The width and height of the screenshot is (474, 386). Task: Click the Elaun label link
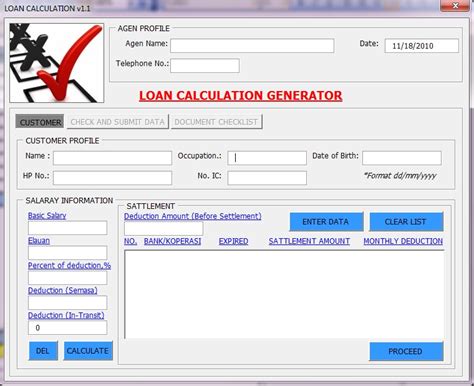tap(39, 241)
